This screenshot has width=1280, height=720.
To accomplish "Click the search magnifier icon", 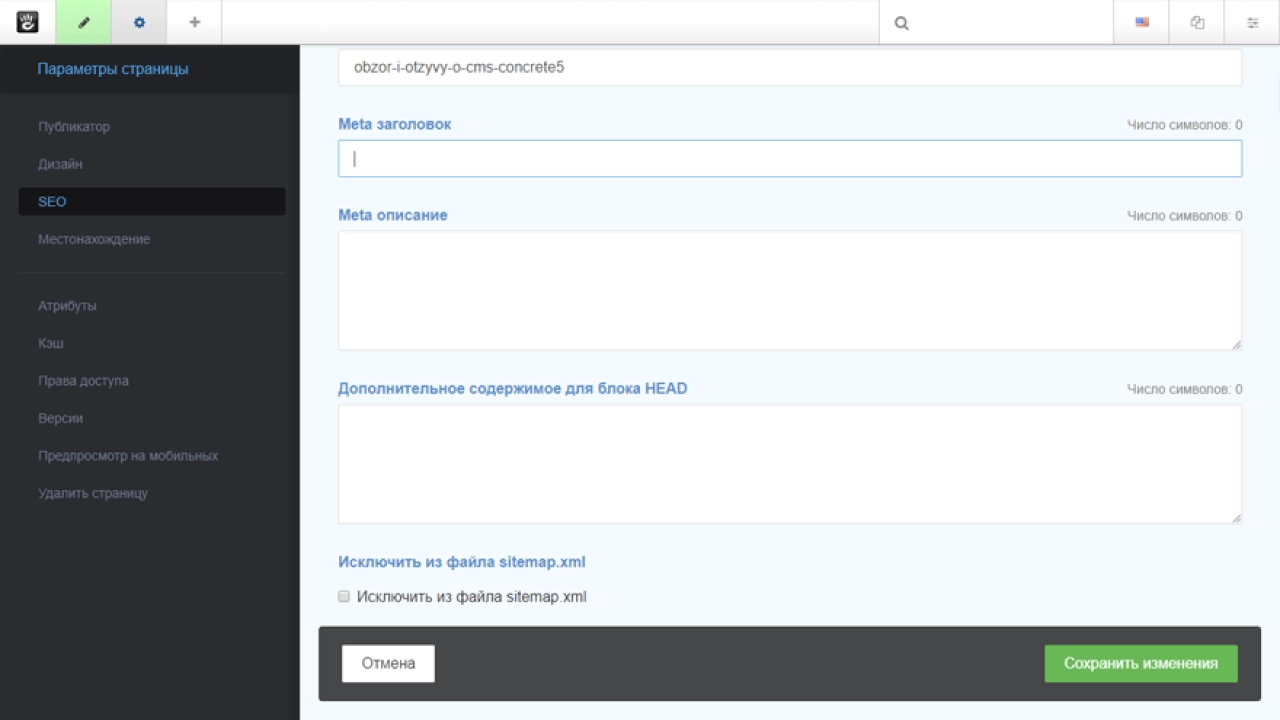I will 901,23.
